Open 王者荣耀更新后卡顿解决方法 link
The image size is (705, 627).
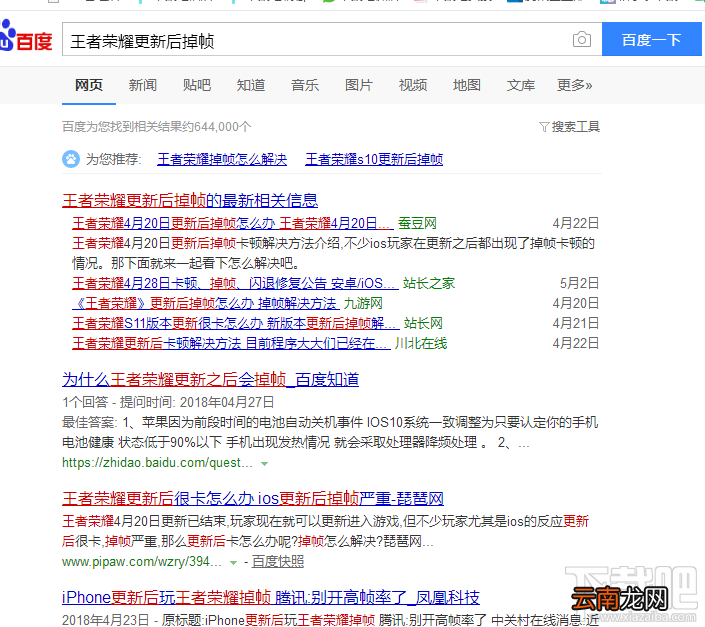[231, 343]
